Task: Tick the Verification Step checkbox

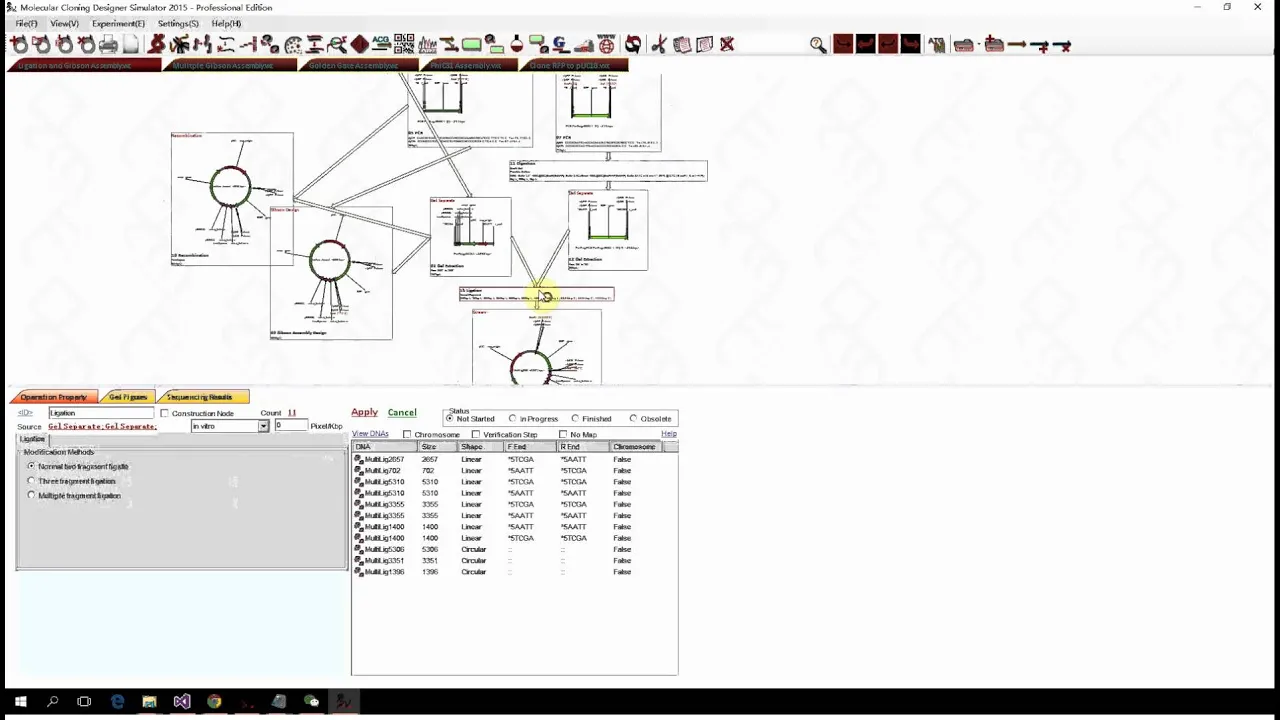Action: point(476,435)
